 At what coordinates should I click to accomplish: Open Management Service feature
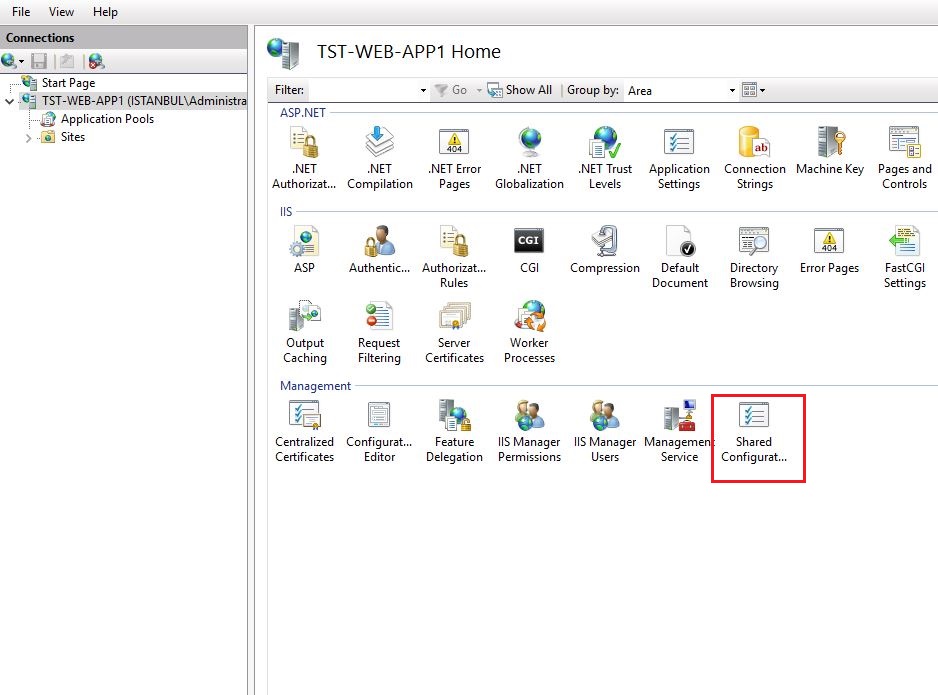(x=680, y=431)
